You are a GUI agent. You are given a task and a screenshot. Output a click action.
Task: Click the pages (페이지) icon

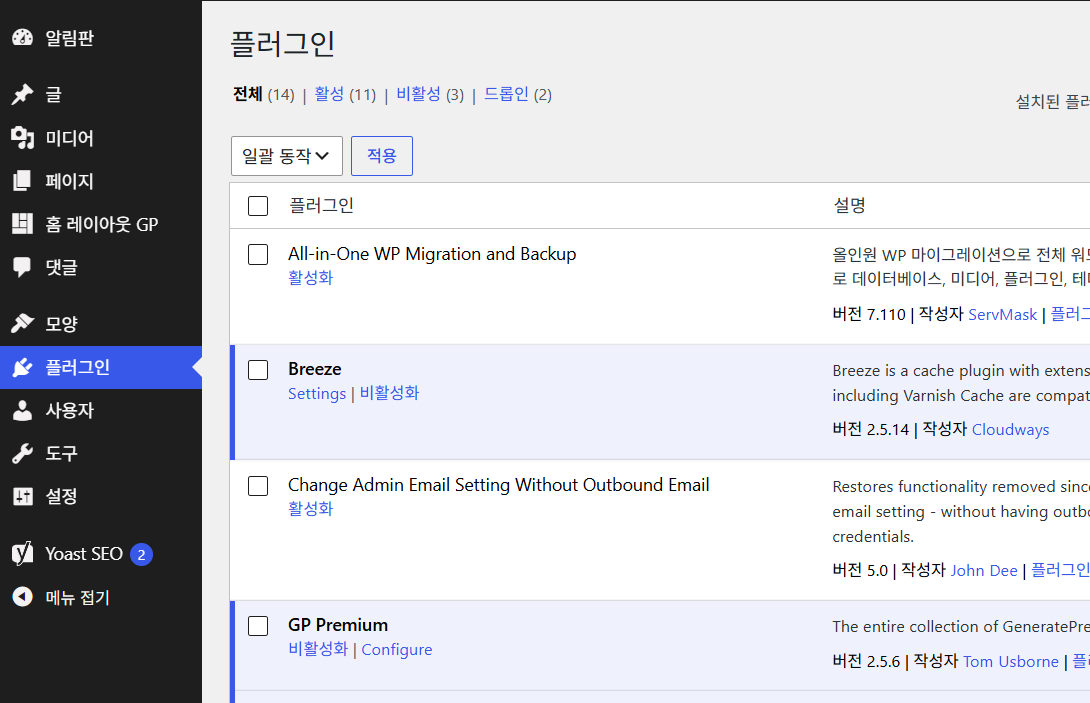(22, 181)
